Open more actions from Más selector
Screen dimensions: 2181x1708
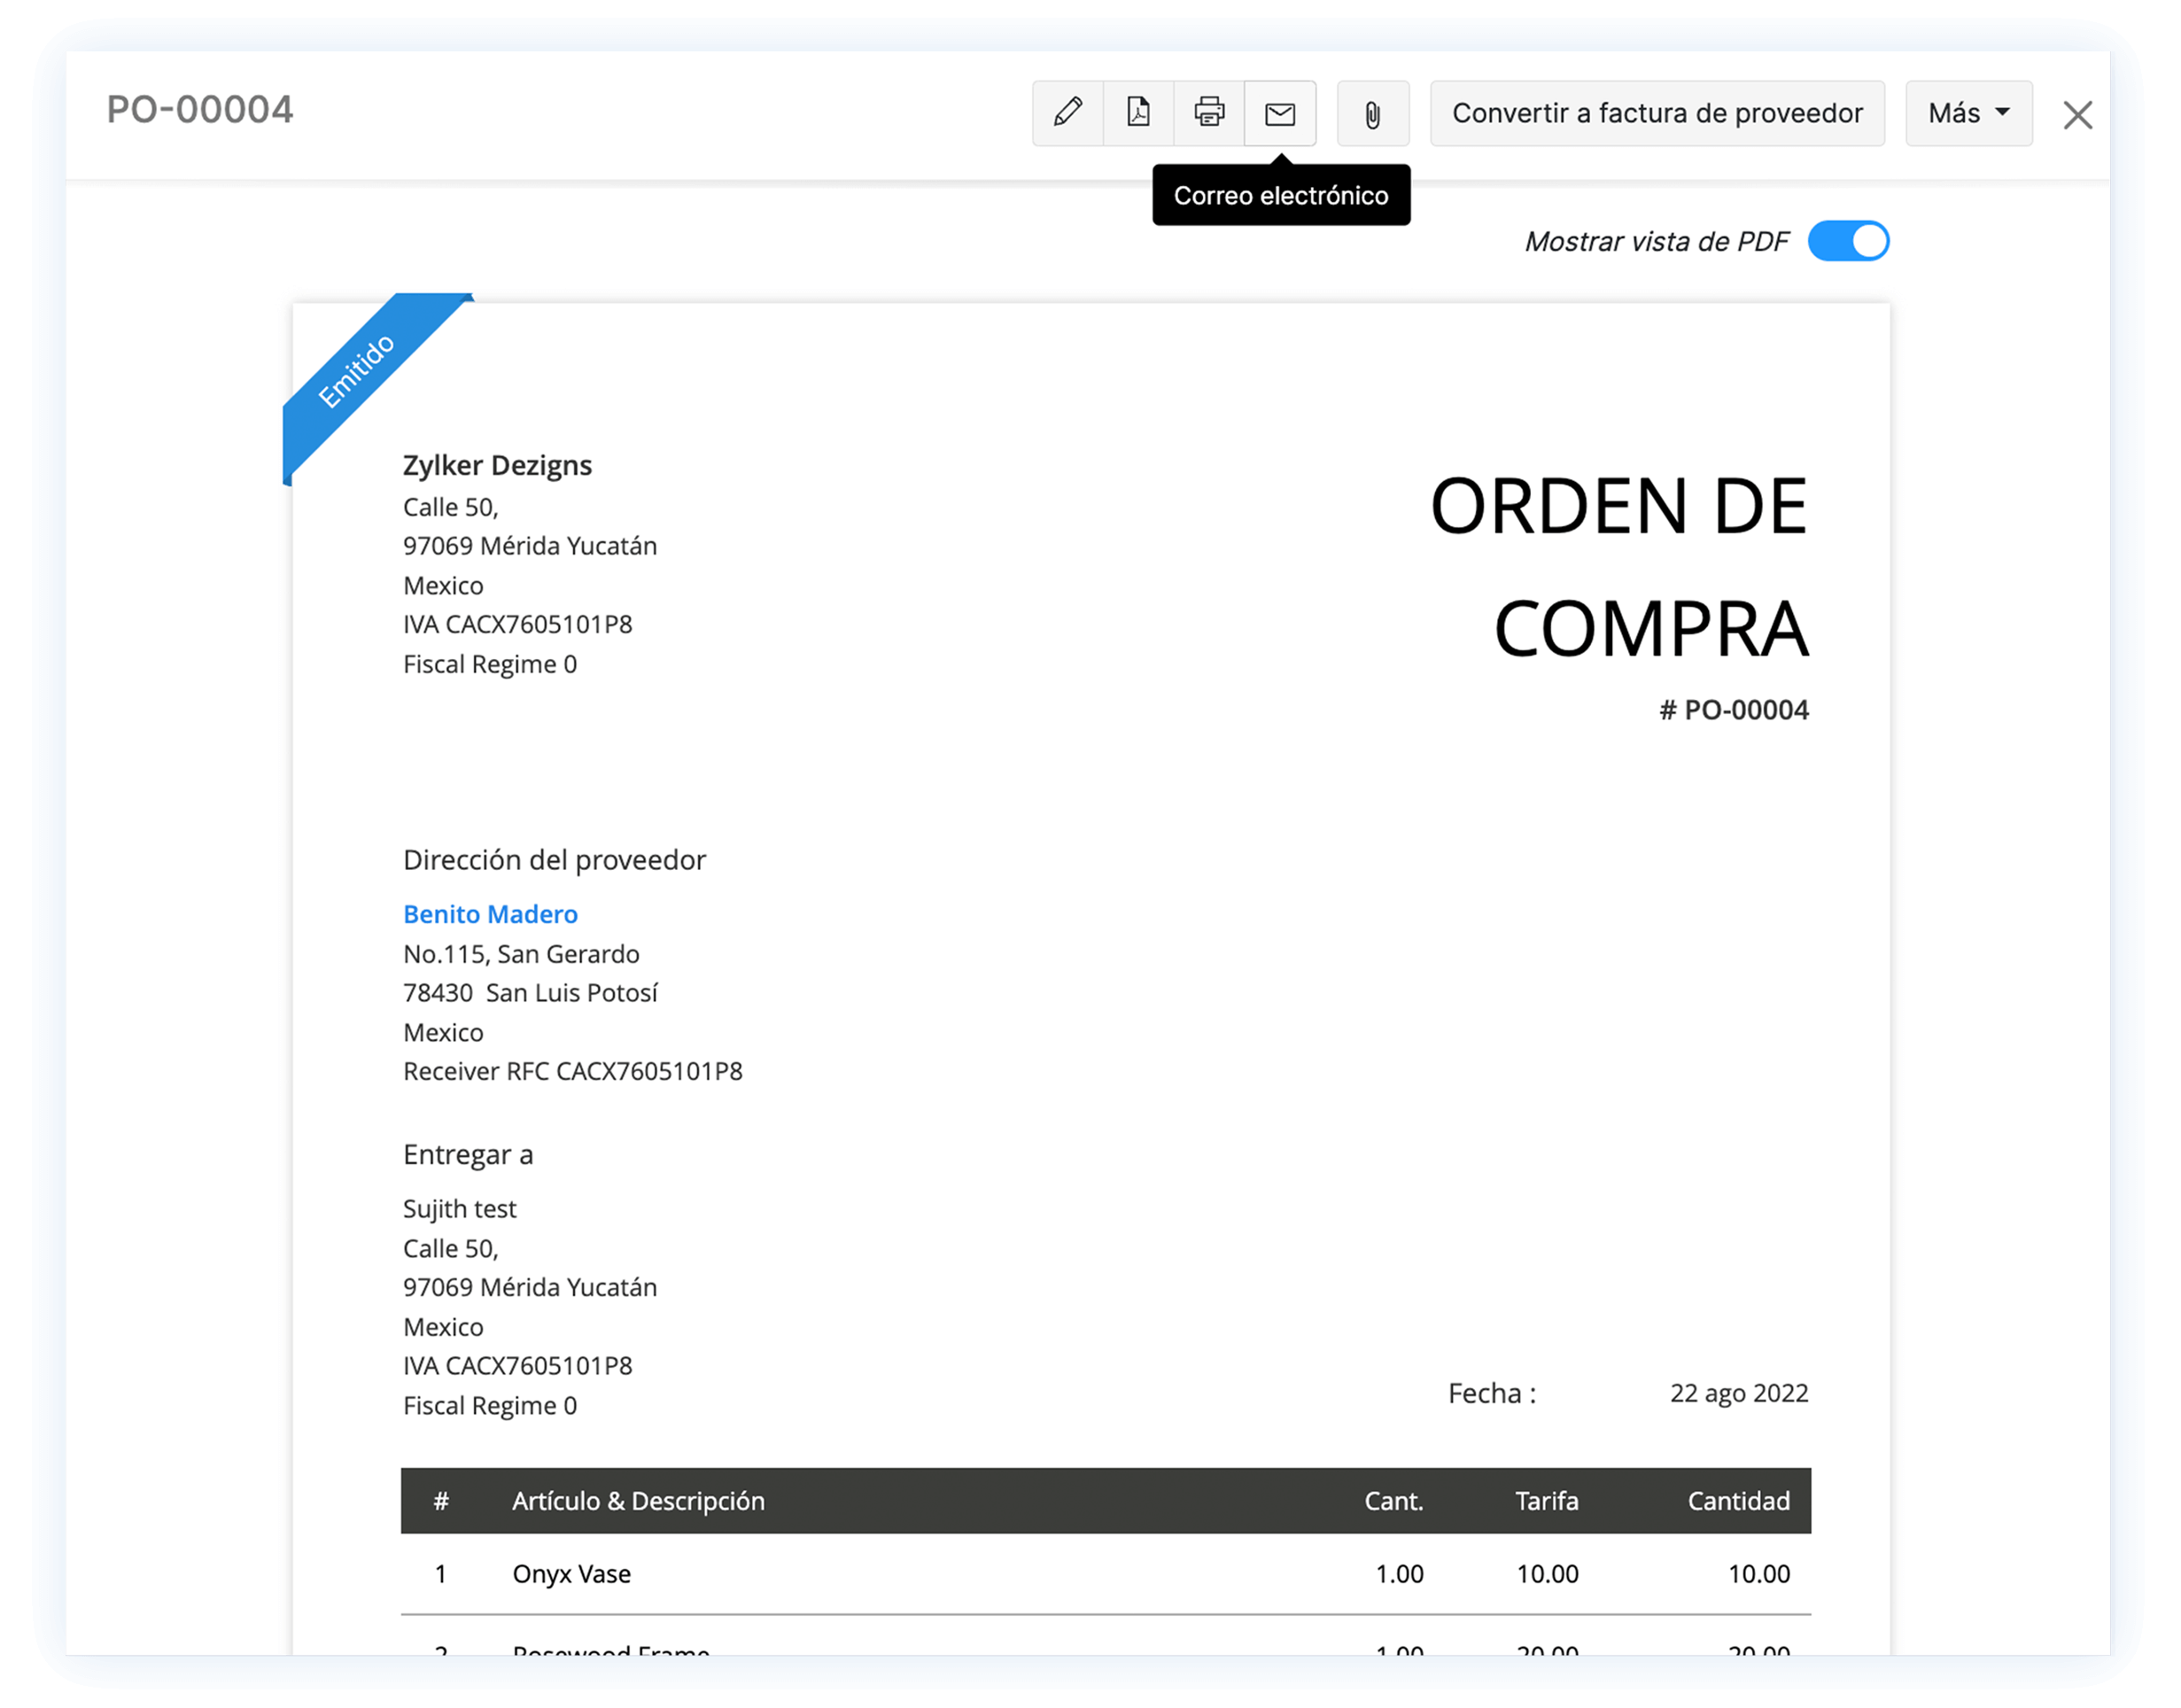coord(1967,113)
